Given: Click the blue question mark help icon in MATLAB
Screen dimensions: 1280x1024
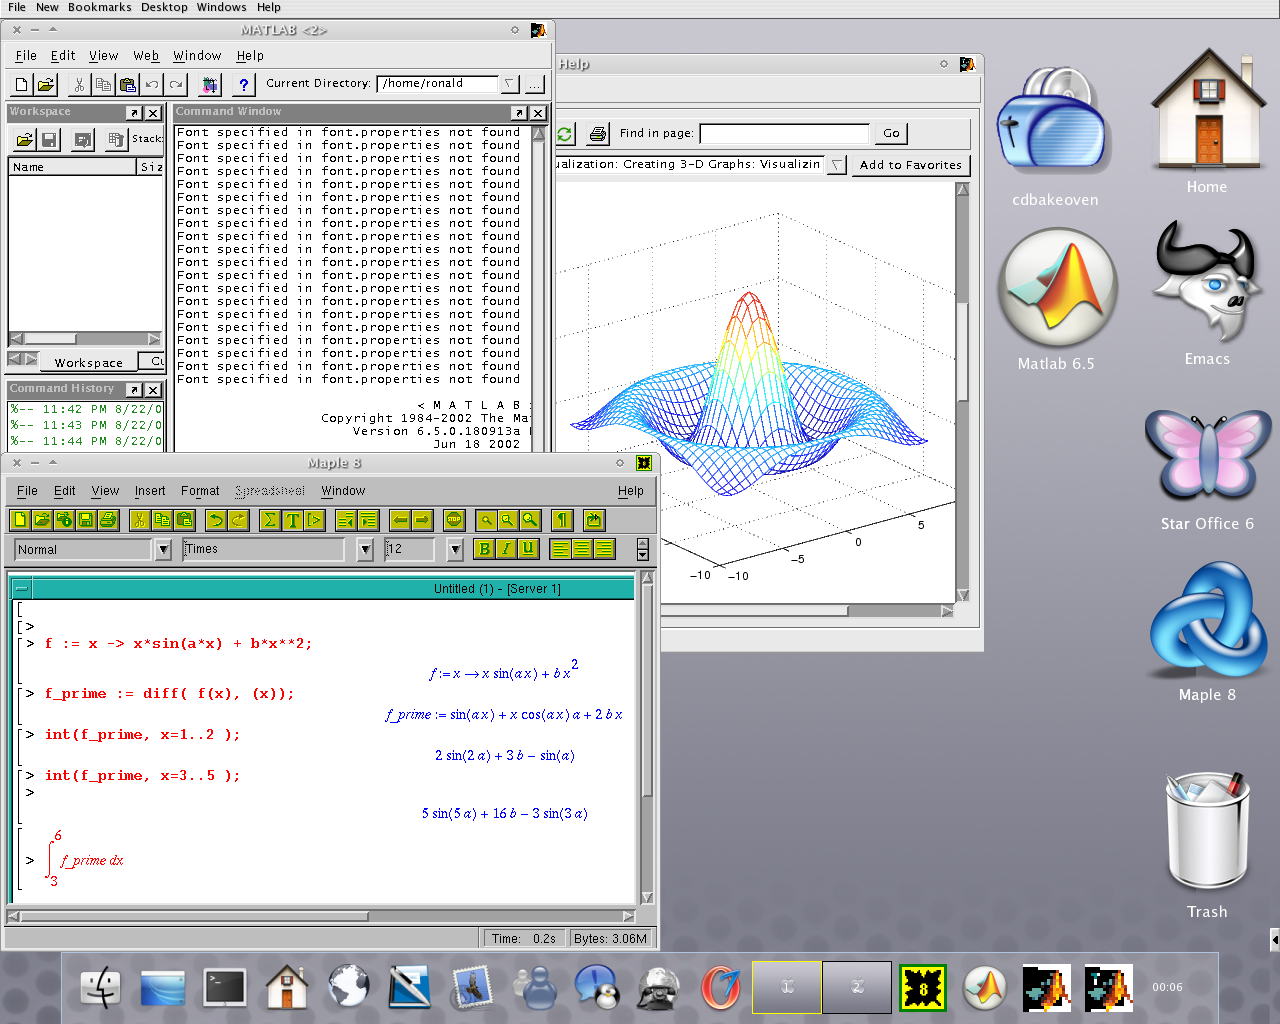Looking at the screenshot, I should pos(244,85).
